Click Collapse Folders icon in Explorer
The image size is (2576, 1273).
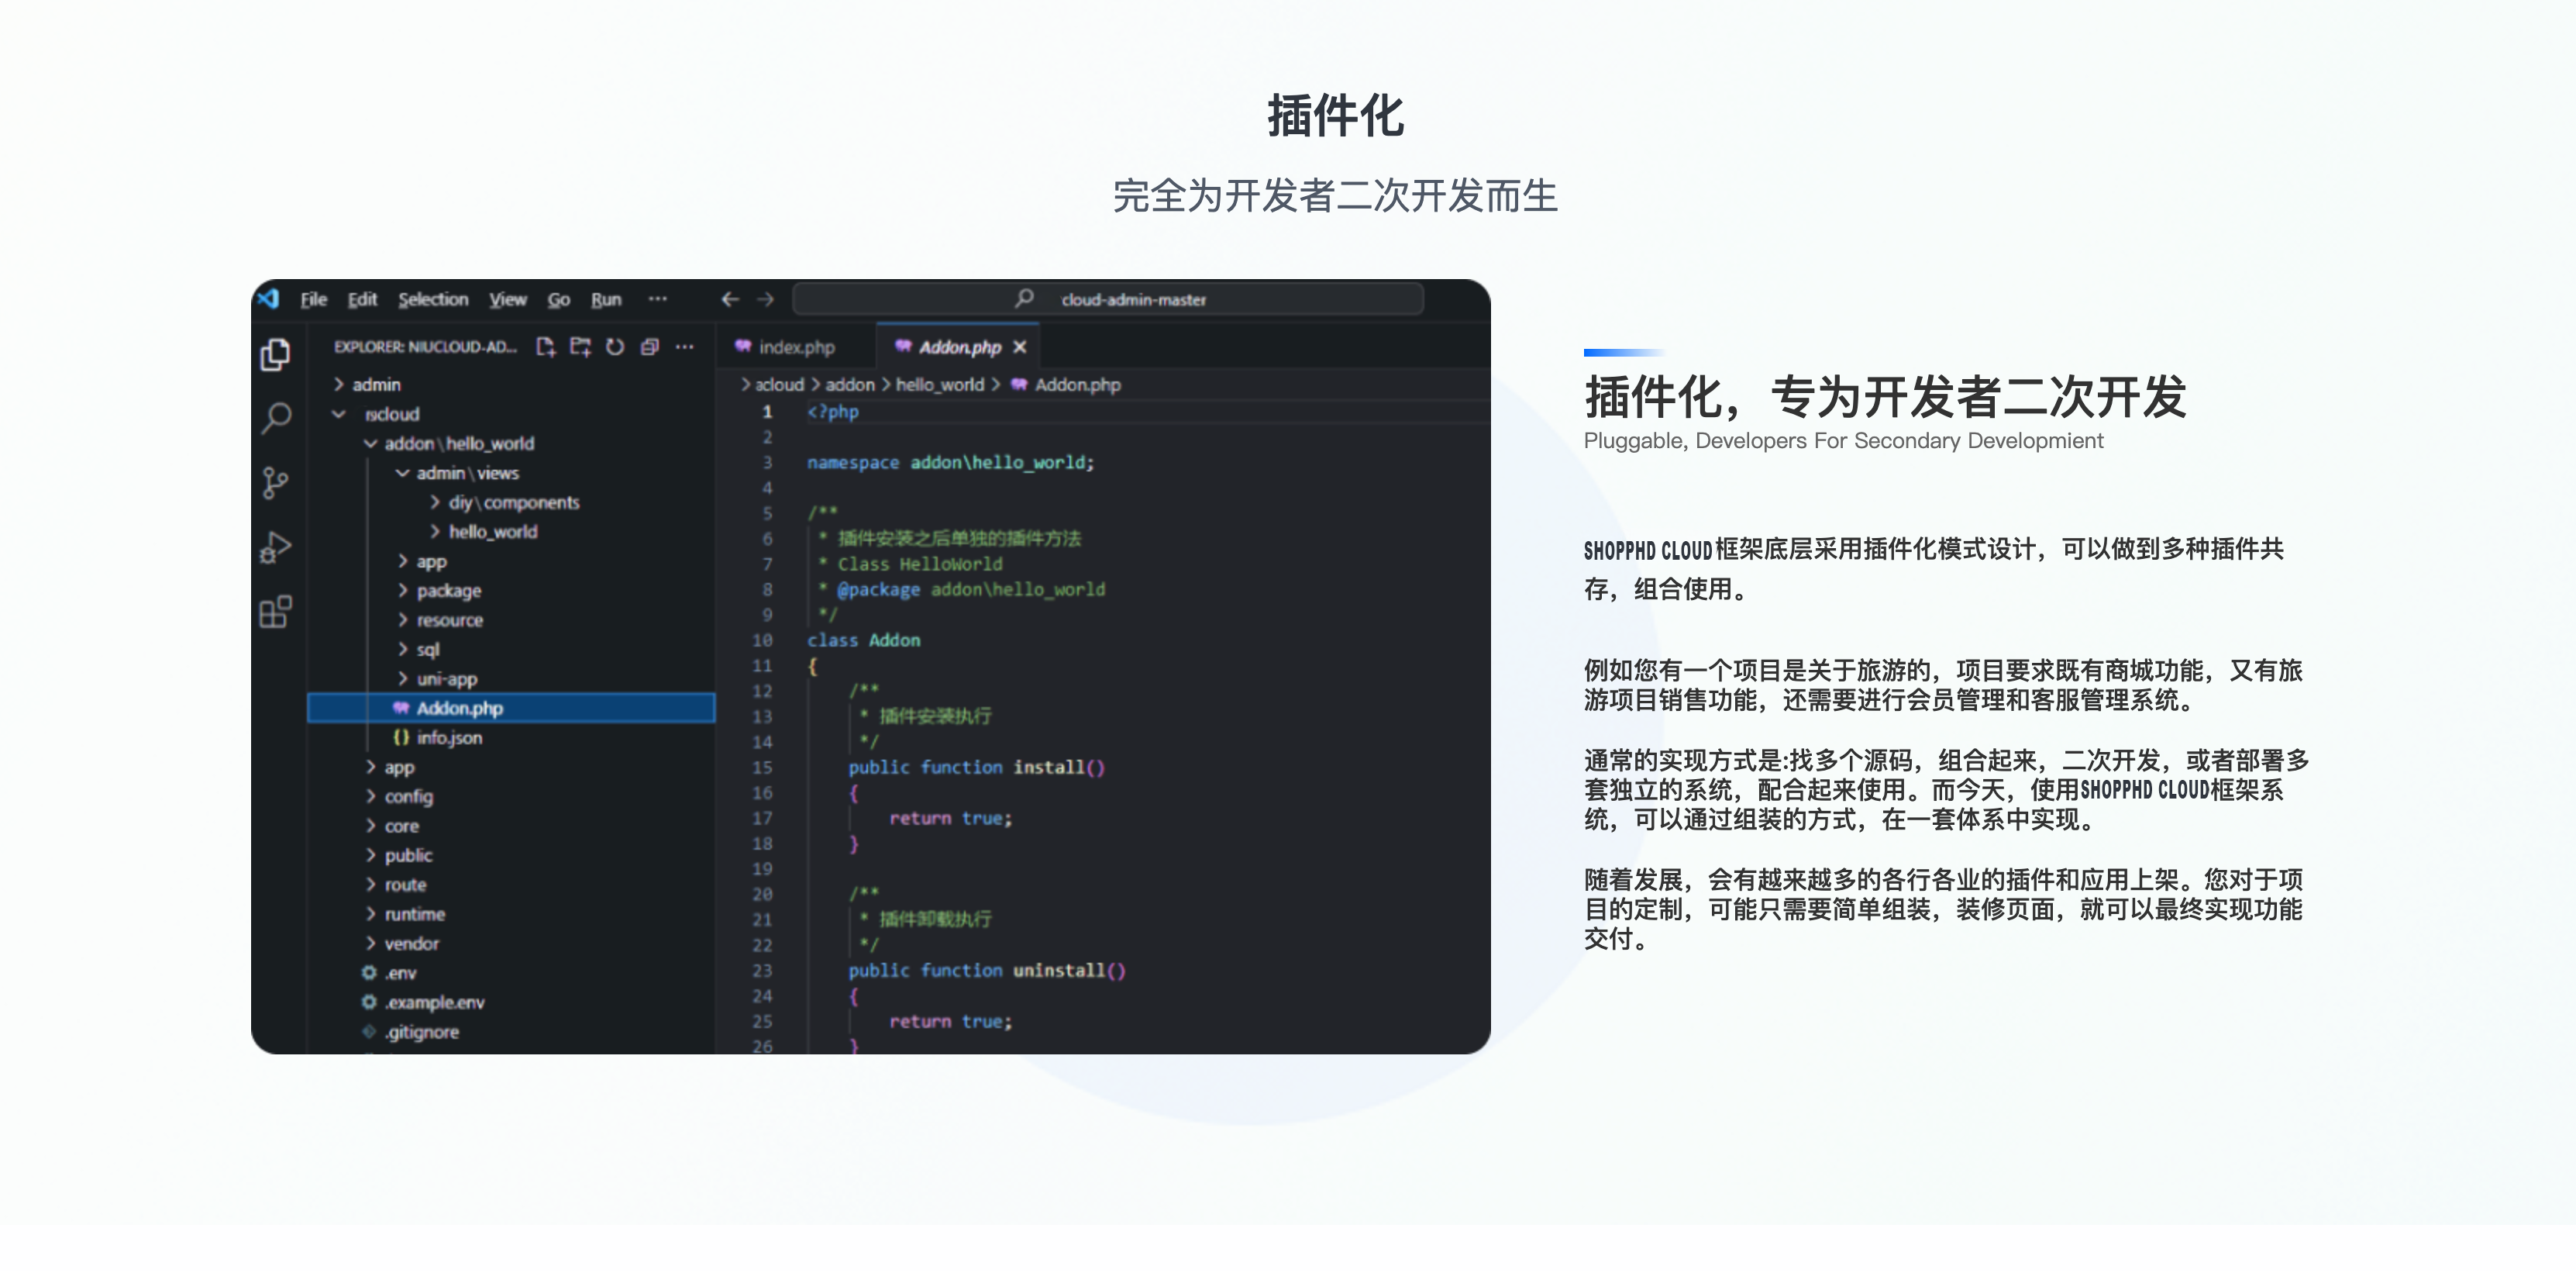click(650, 346)
